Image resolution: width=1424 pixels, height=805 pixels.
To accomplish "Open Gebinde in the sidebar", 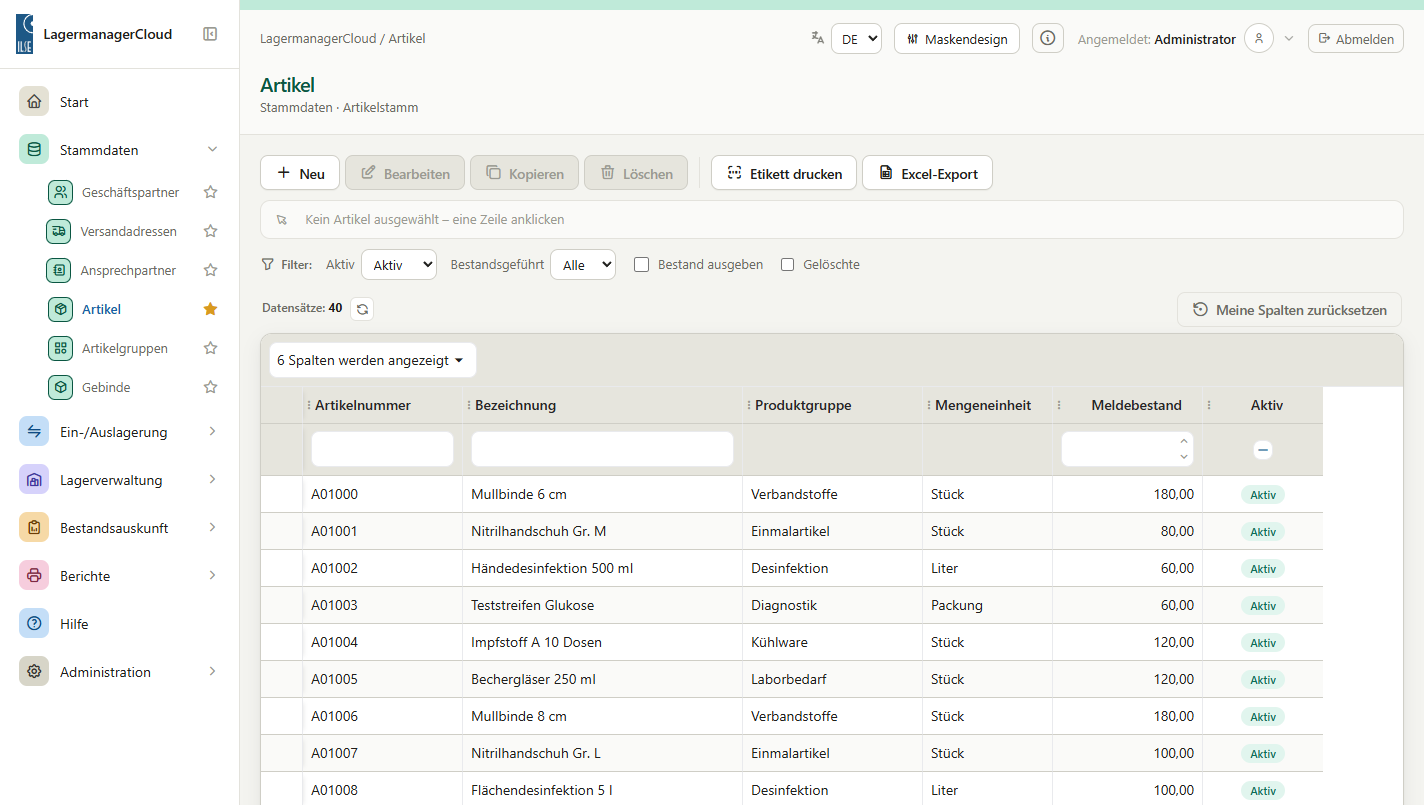I will point(106,387).
